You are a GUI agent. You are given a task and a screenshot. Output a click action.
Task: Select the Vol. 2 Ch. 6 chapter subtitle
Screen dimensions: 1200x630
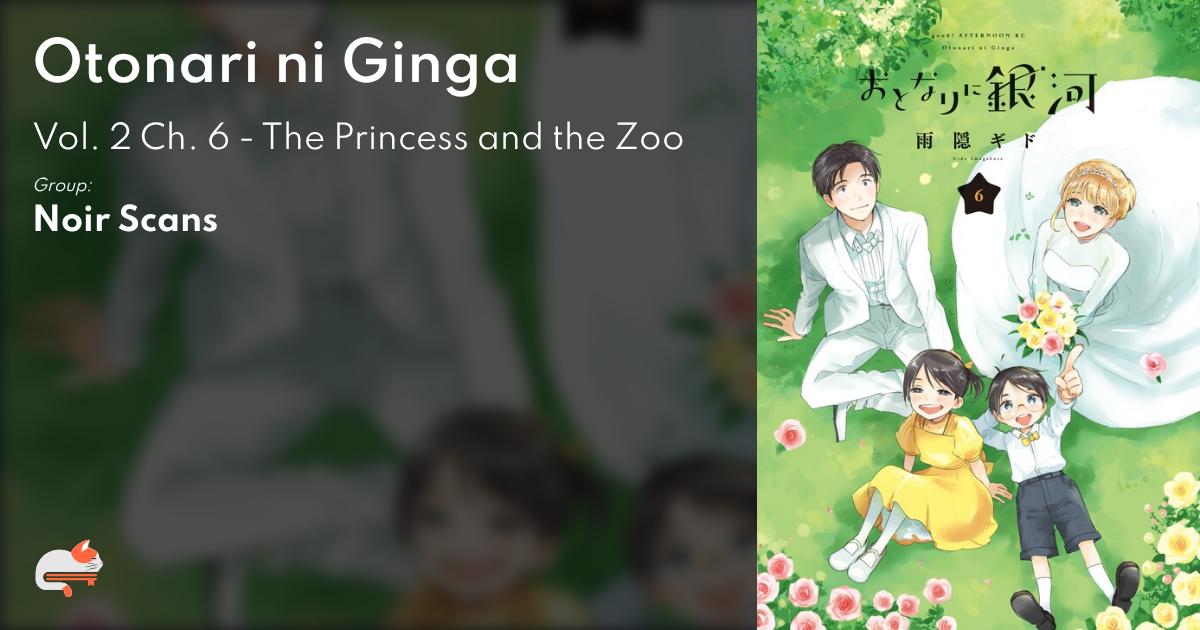click(358, 136)
